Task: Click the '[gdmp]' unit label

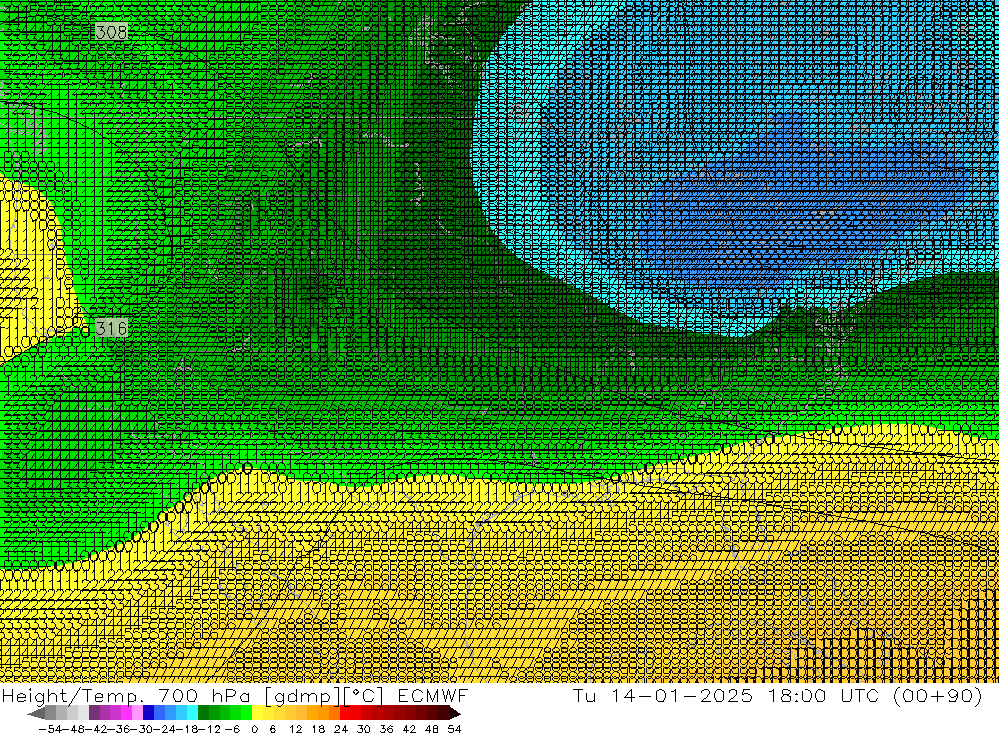Action: coord(303,696)
